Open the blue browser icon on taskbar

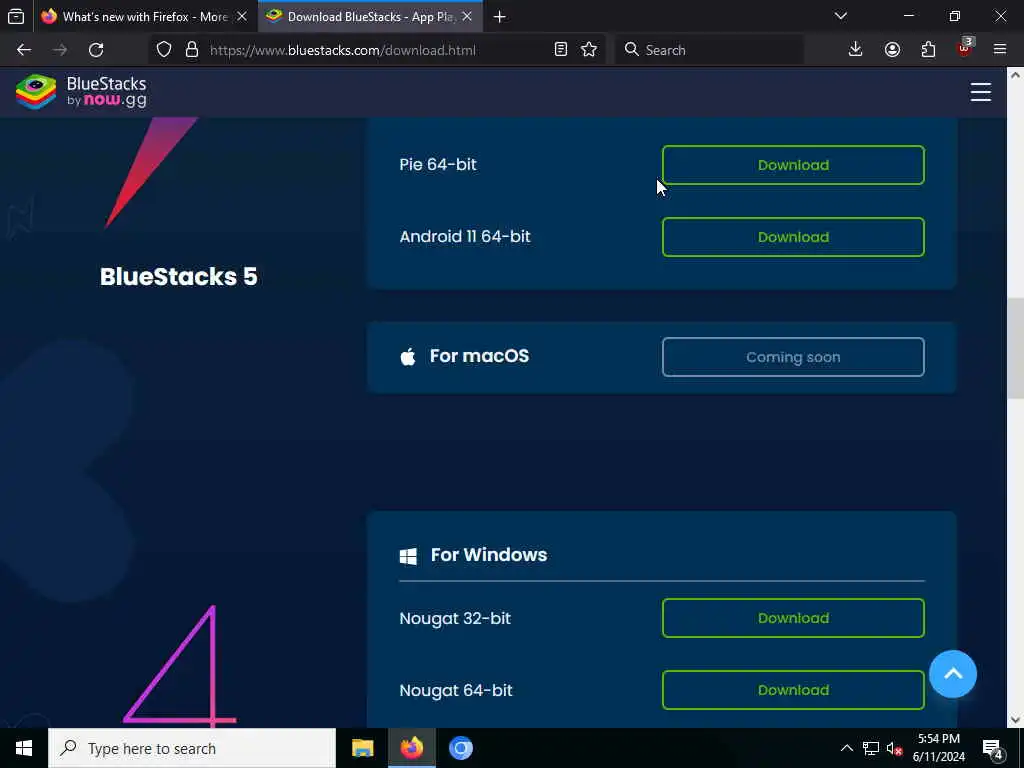click(x=460, y=748)
